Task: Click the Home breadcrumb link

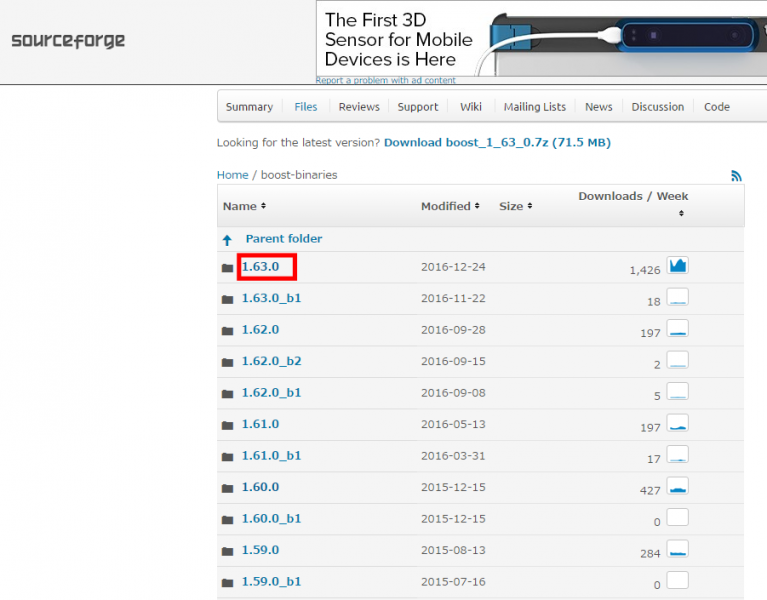Action: (232, 175)
